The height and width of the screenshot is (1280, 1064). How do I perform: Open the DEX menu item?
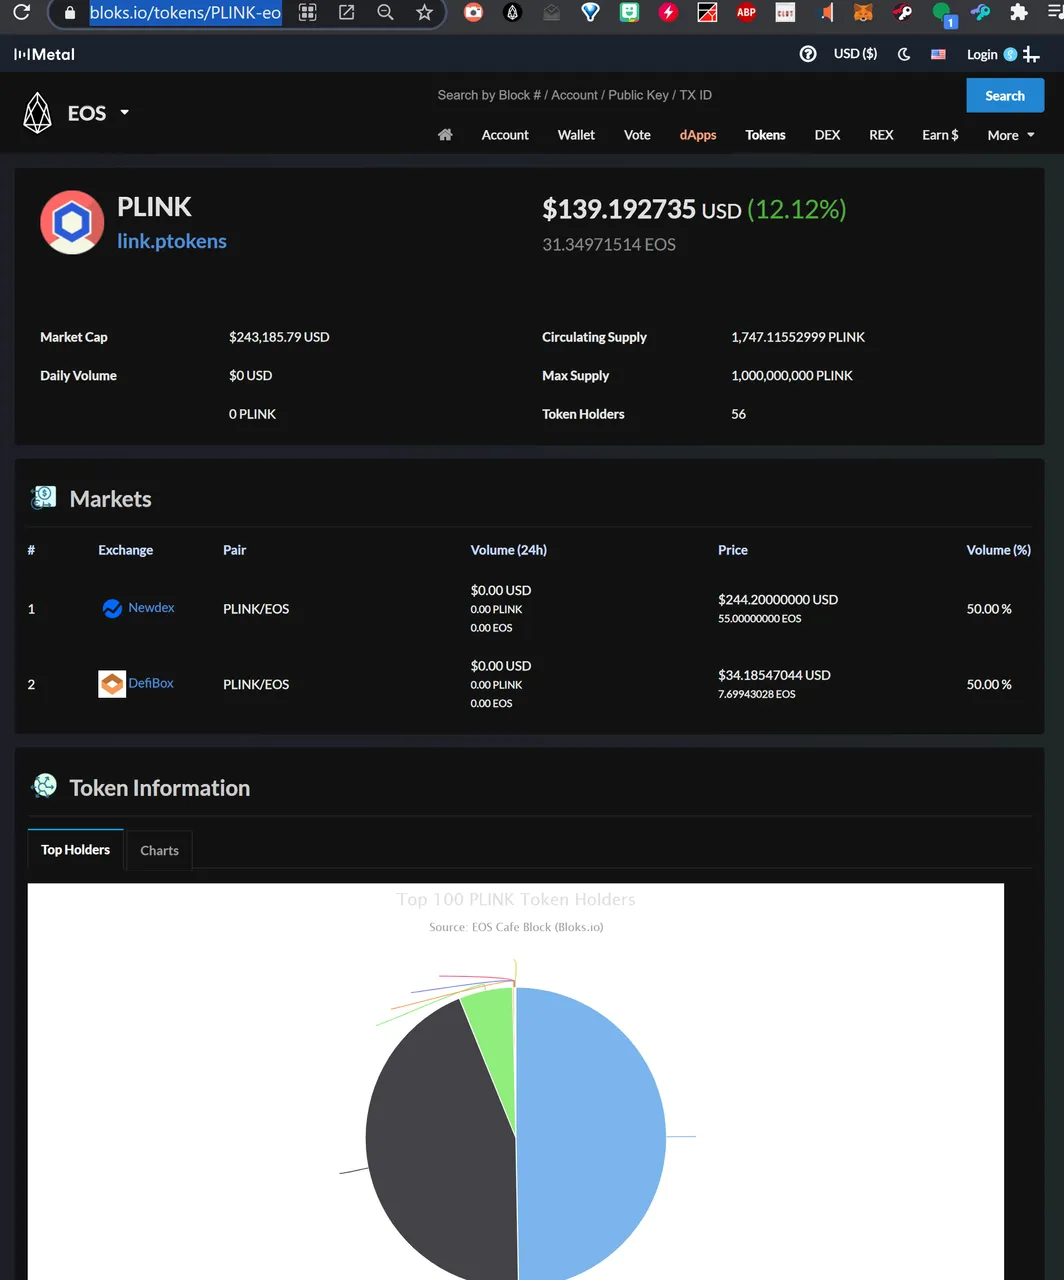(x=827, y=135)
